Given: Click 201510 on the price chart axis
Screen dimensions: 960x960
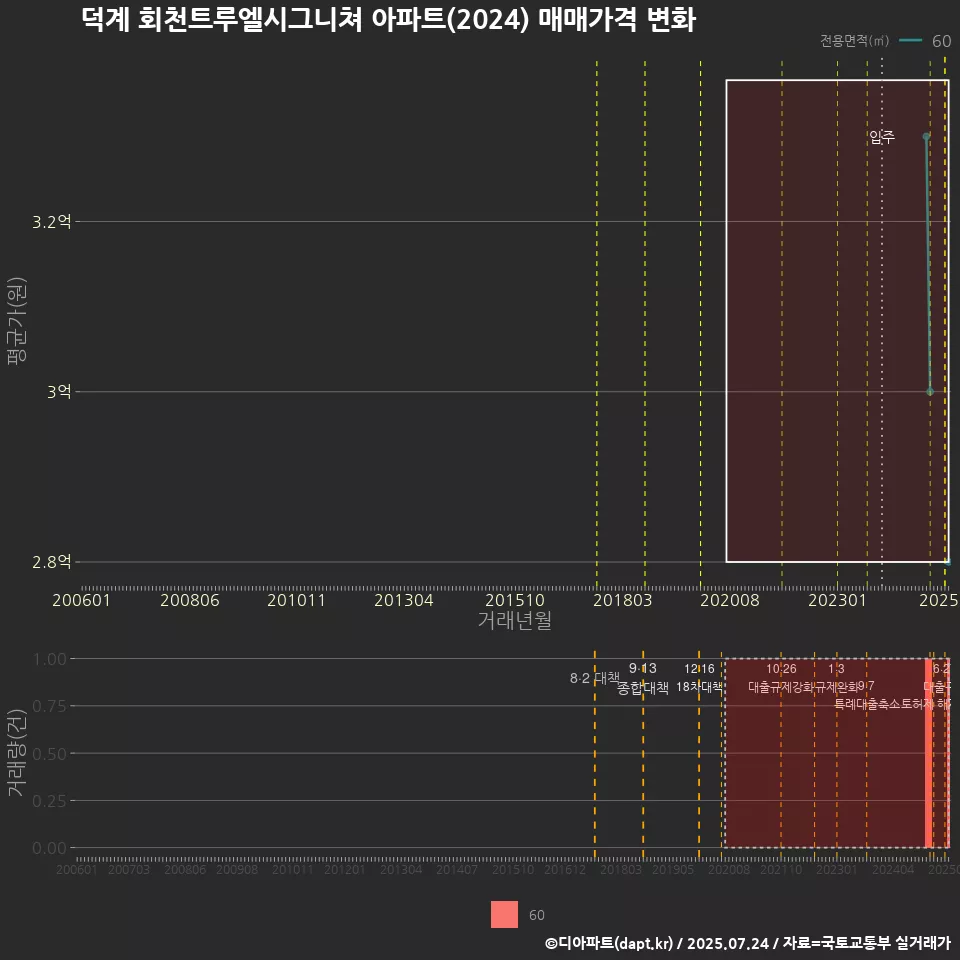Looking at the screenshot, I should tap(515, 600).
